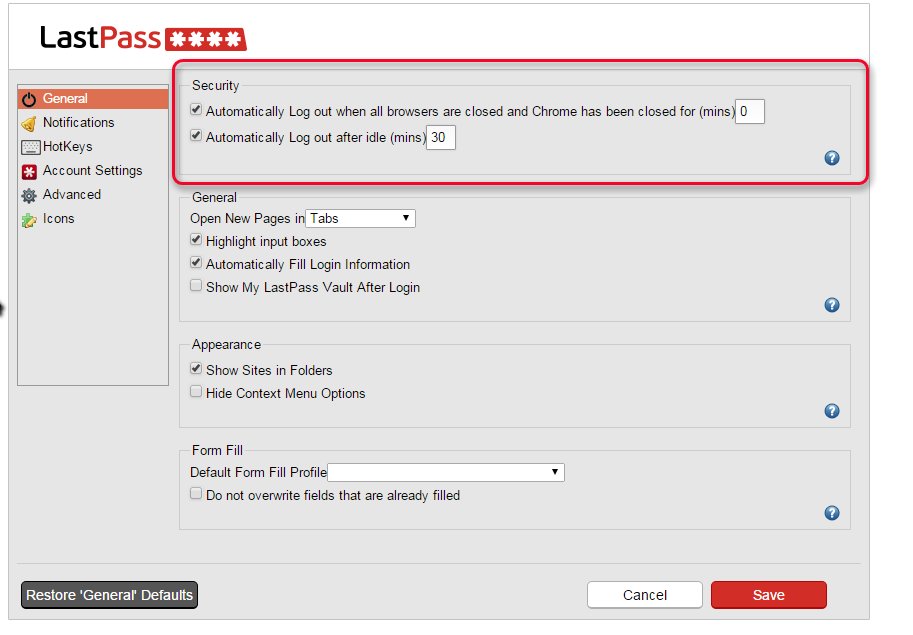The height and width of the screenshot is (635, 913).
Task: Open the Default Form Fill Profile dropdown
Action: coord(446,472)
